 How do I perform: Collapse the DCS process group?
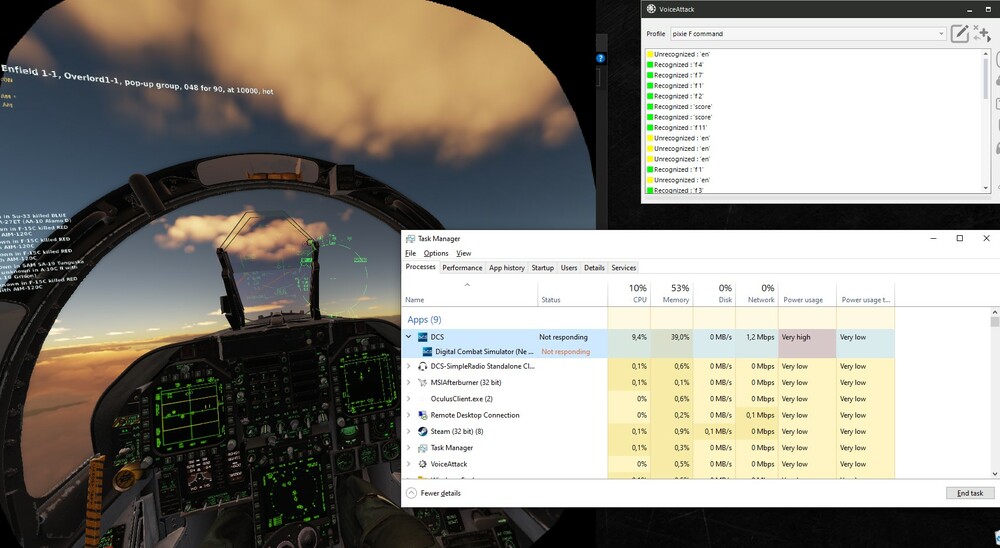pos(409,337)
